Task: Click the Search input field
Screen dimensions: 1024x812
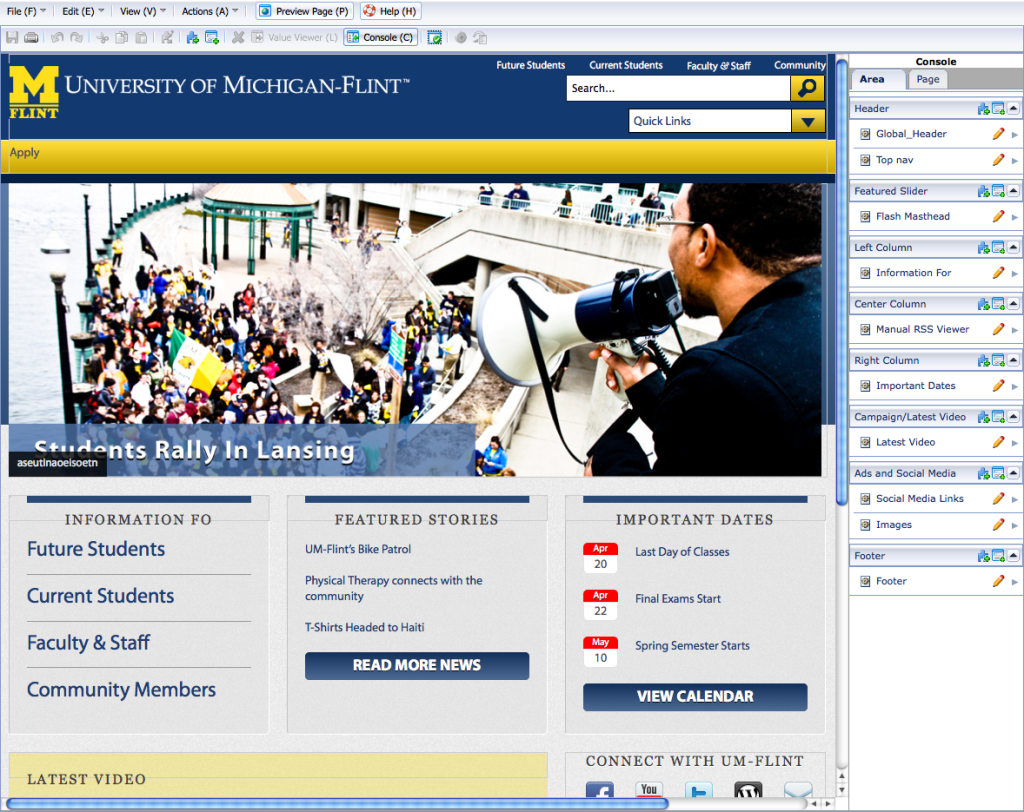Action: pos(678,88)
